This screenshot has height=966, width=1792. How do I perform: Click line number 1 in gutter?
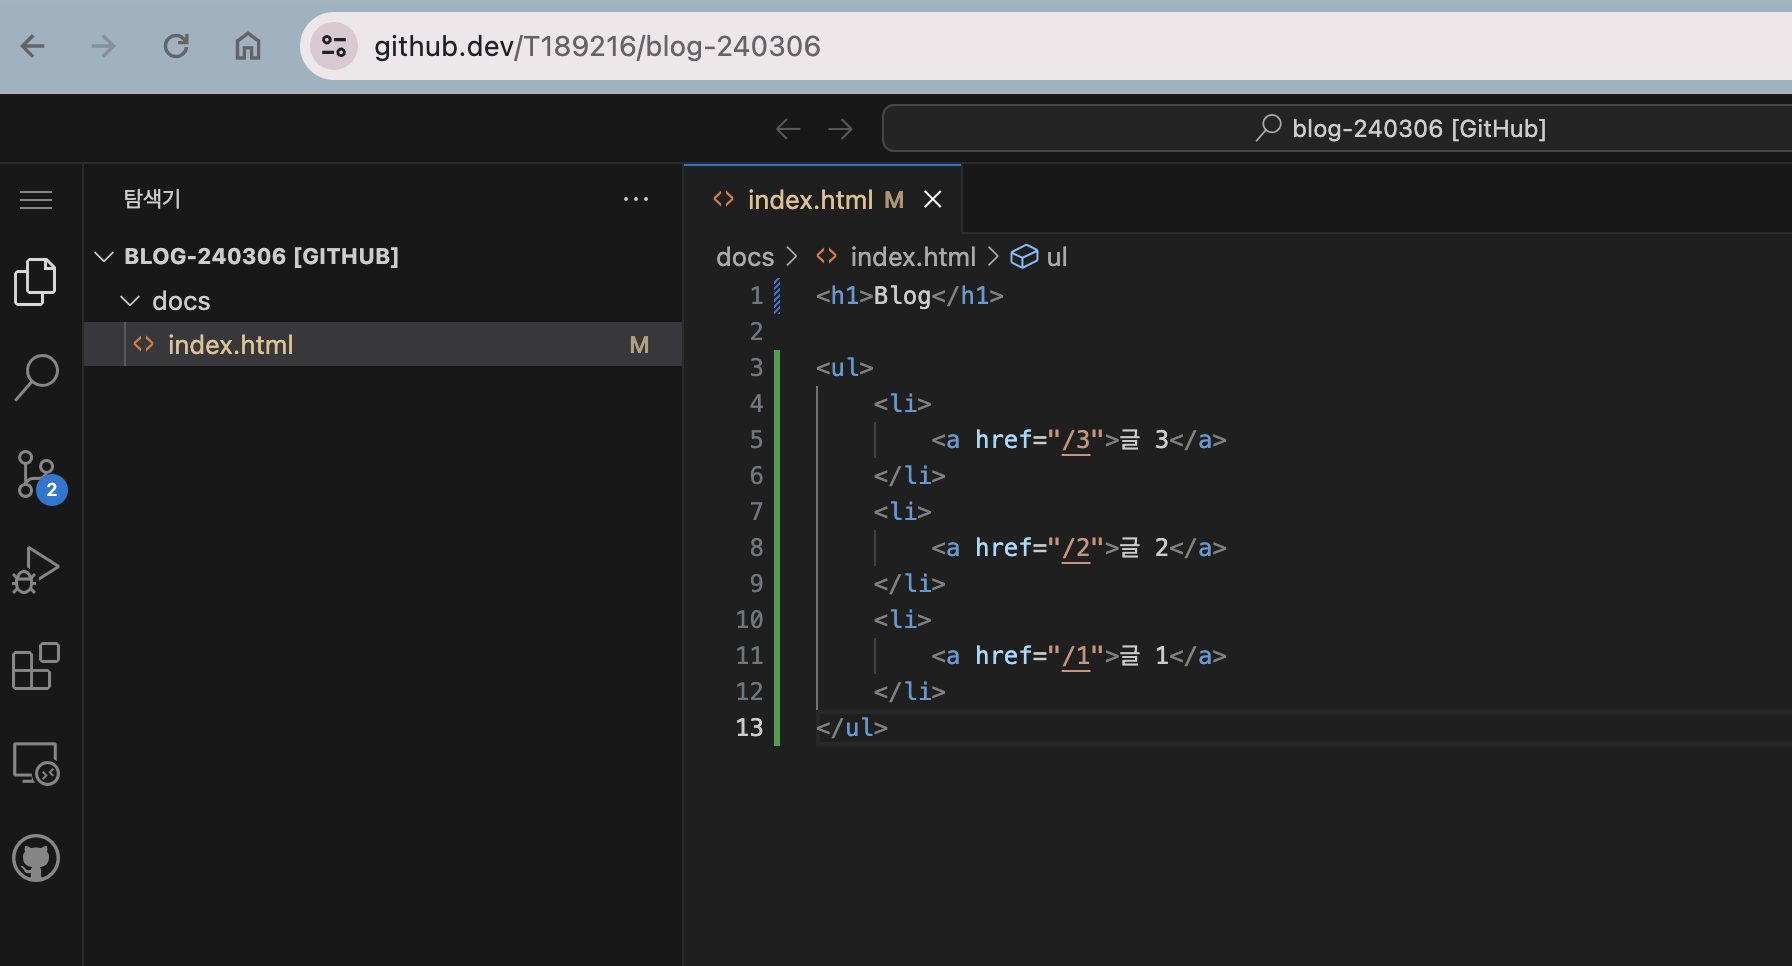(756, 295)
